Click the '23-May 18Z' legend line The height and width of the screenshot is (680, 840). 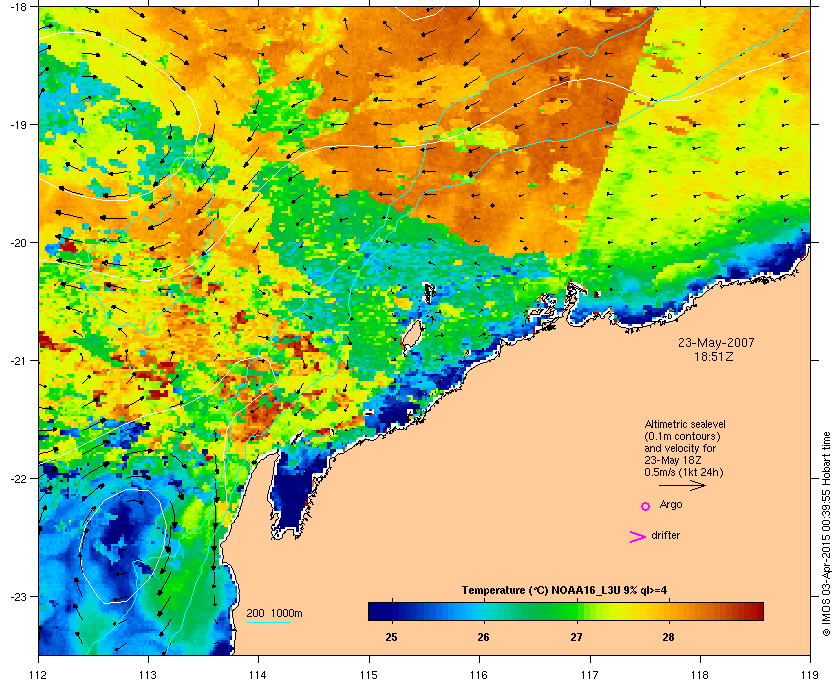pos(673,460)
